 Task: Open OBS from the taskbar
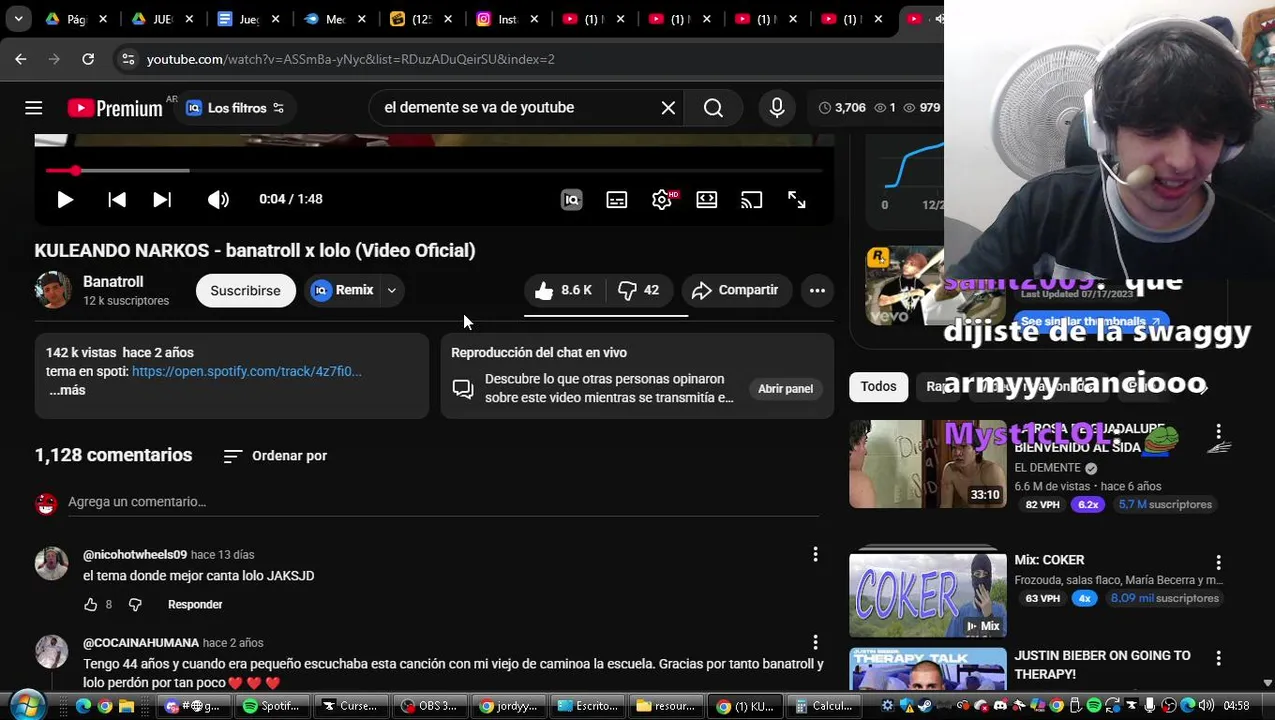(429, 706)
